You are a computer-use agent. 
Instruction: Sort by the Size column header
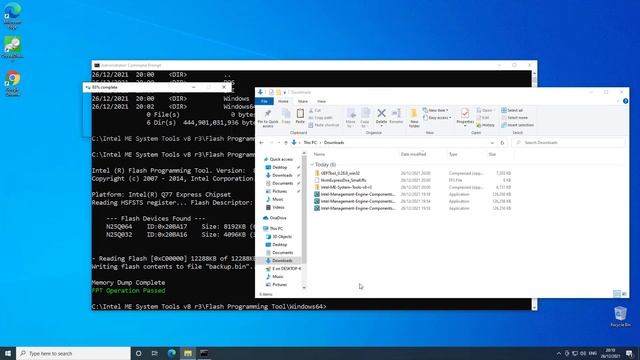coord(492,154)
